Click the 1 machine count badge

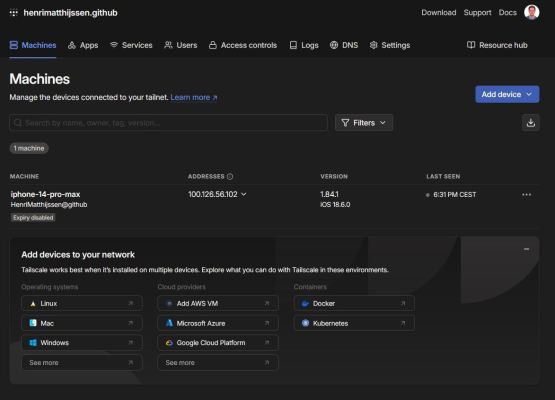point(29,148)
